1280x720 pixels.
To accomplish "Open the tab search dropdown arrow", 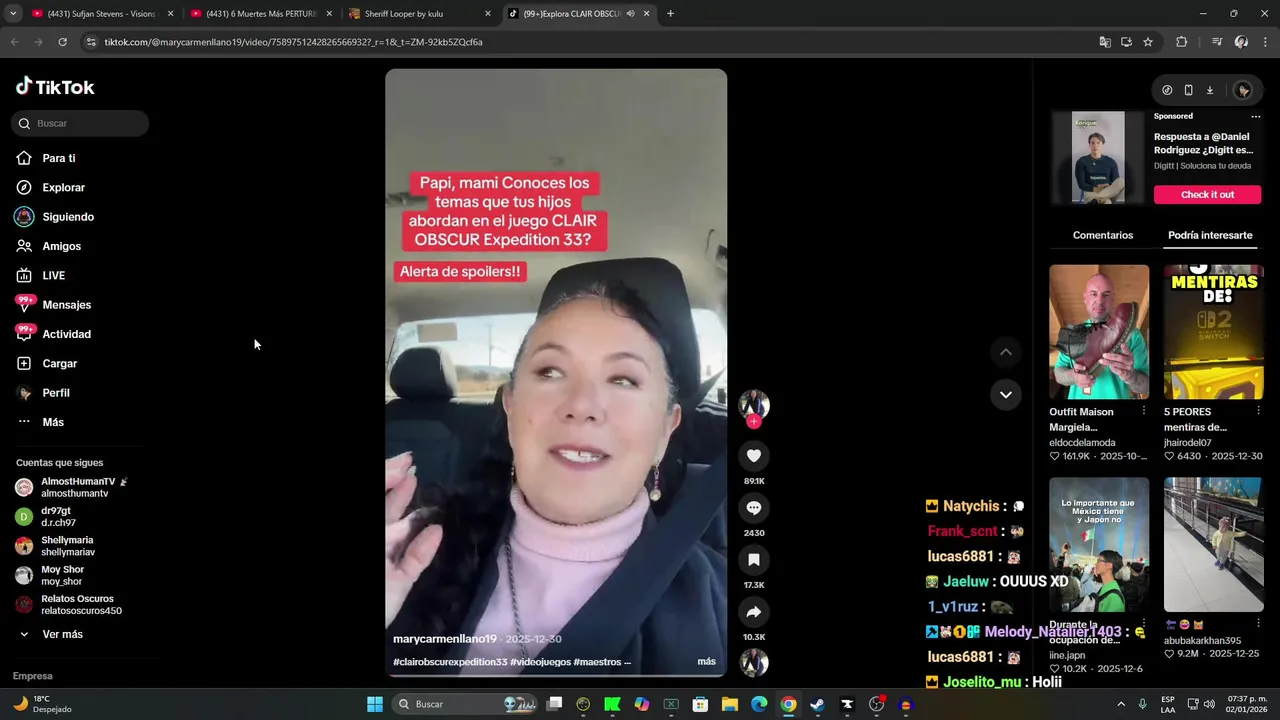I will (12, 14).
